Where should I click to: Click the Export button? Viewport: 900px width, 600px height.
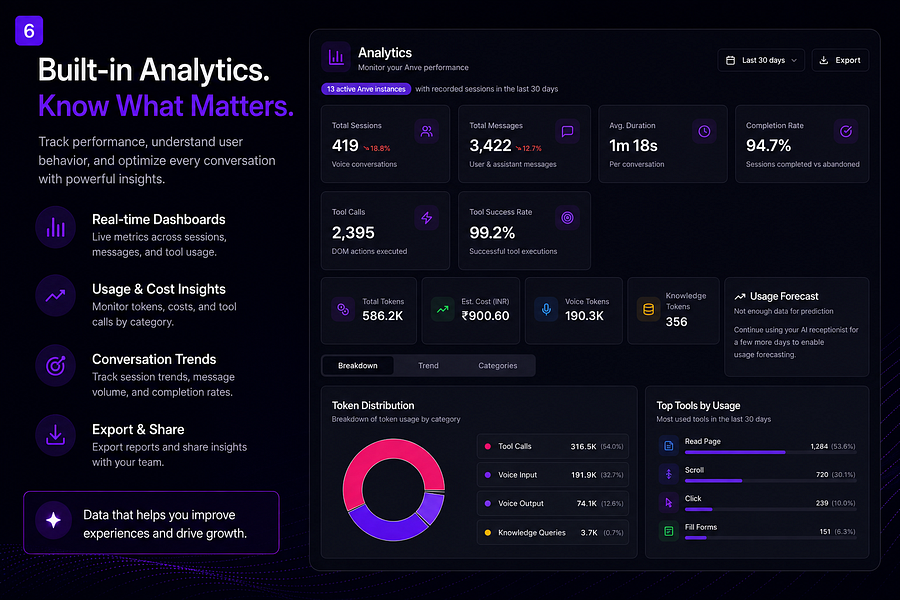tap(840, 60)
